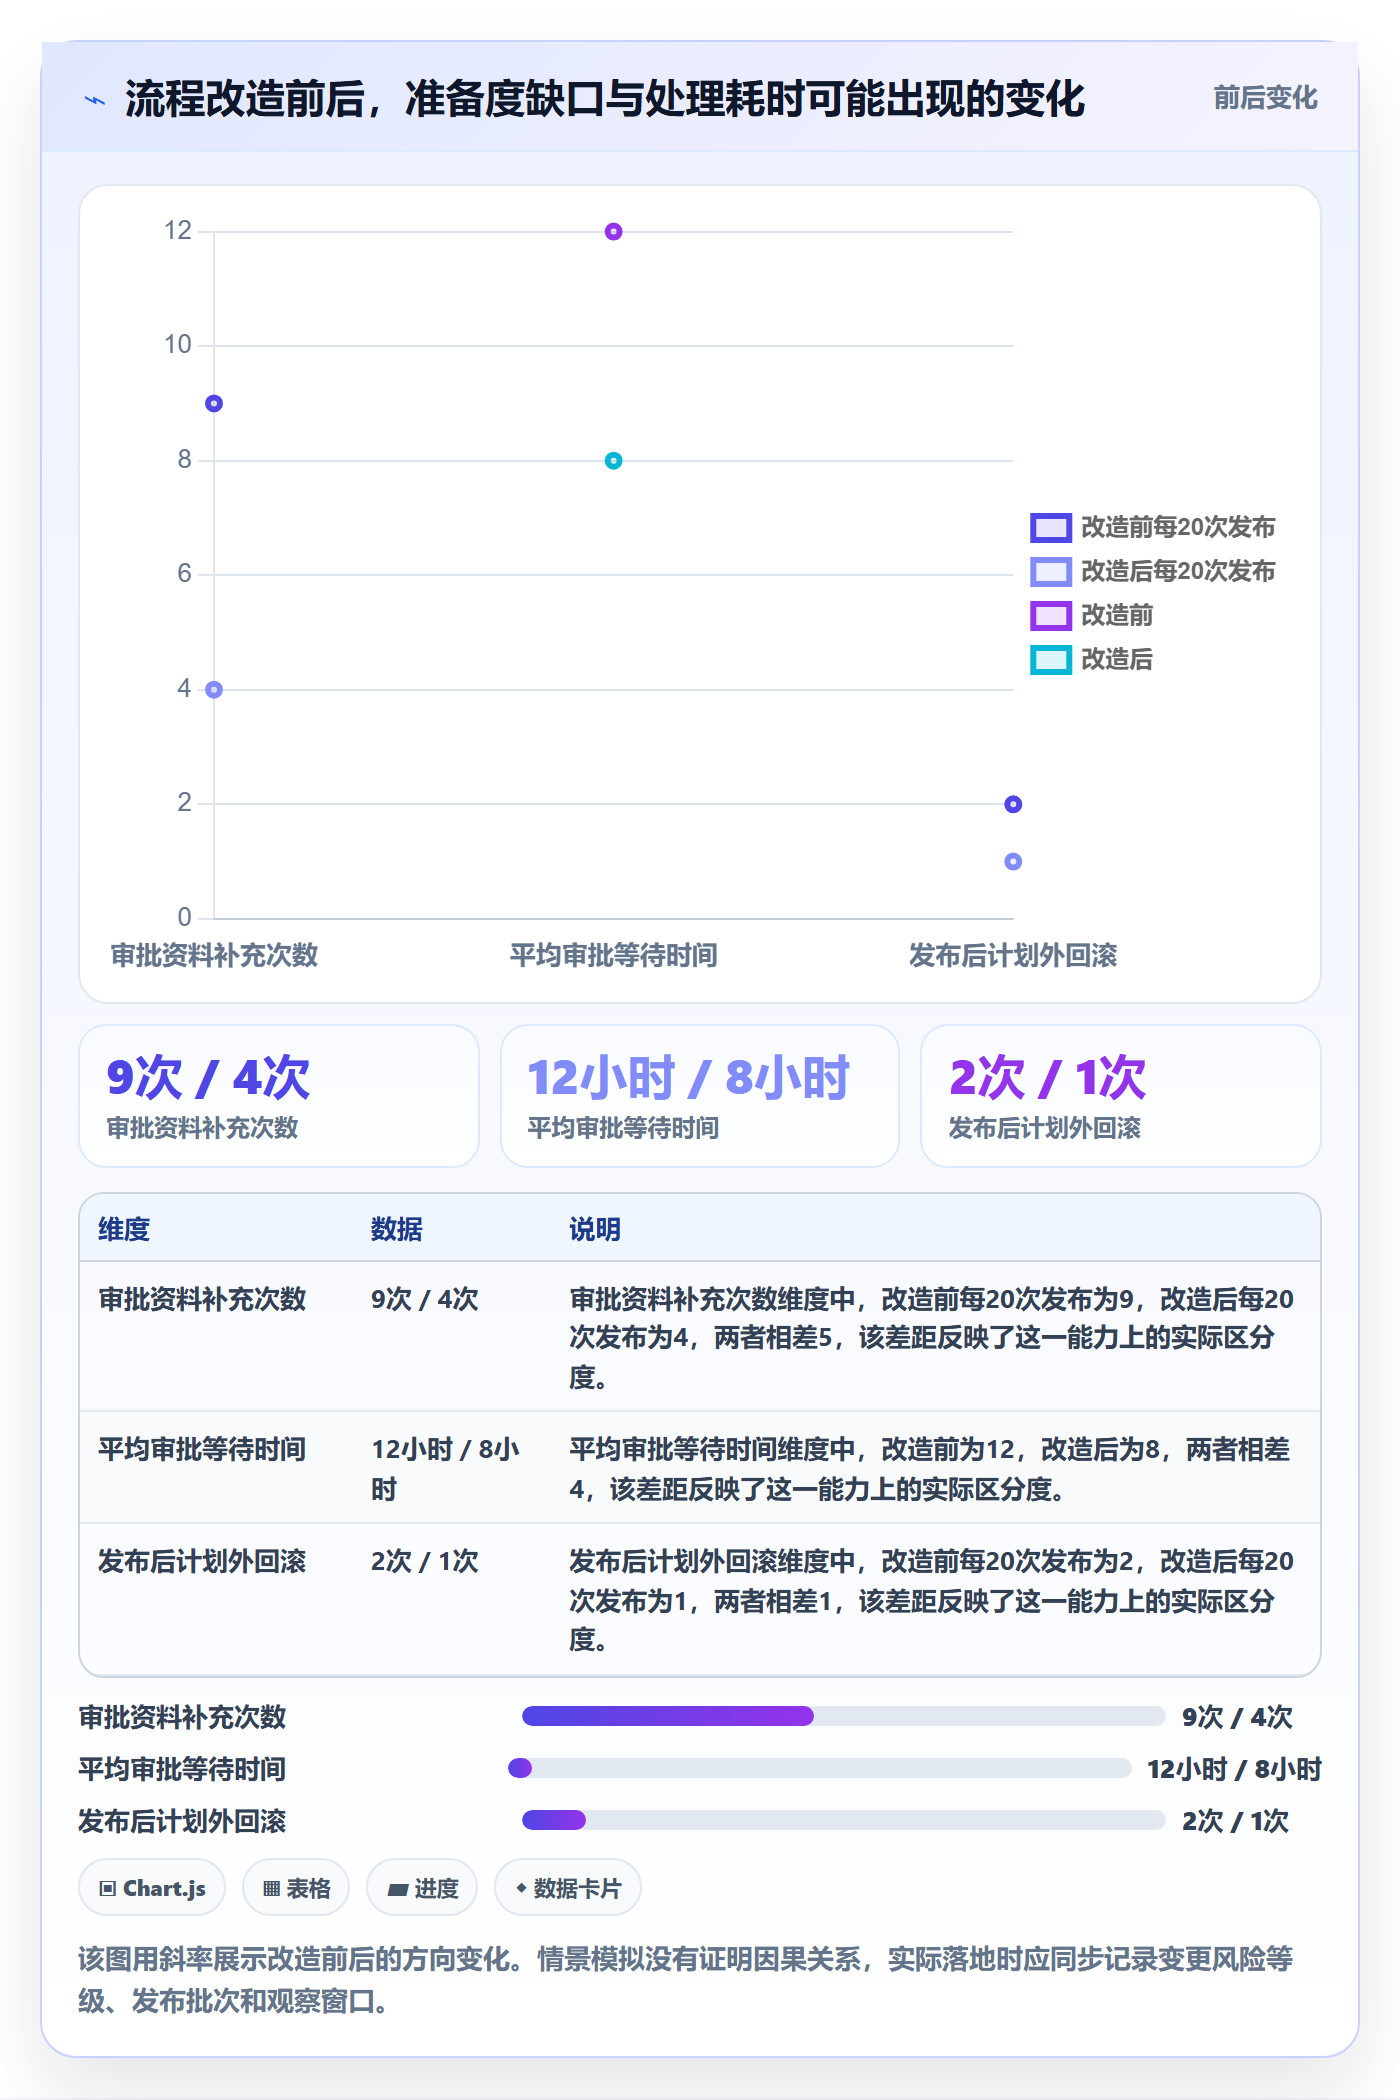Screen dimensions: 1400x2100
Task: Click the light blue data point at value 4
Action: (214, 690)
